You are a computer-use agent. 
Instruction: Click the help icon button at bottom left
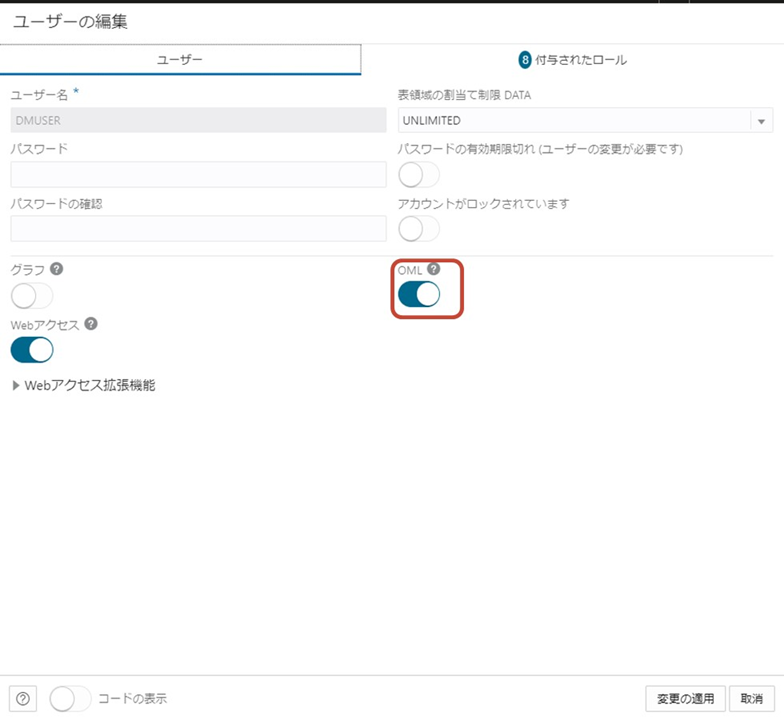[22, 698]
